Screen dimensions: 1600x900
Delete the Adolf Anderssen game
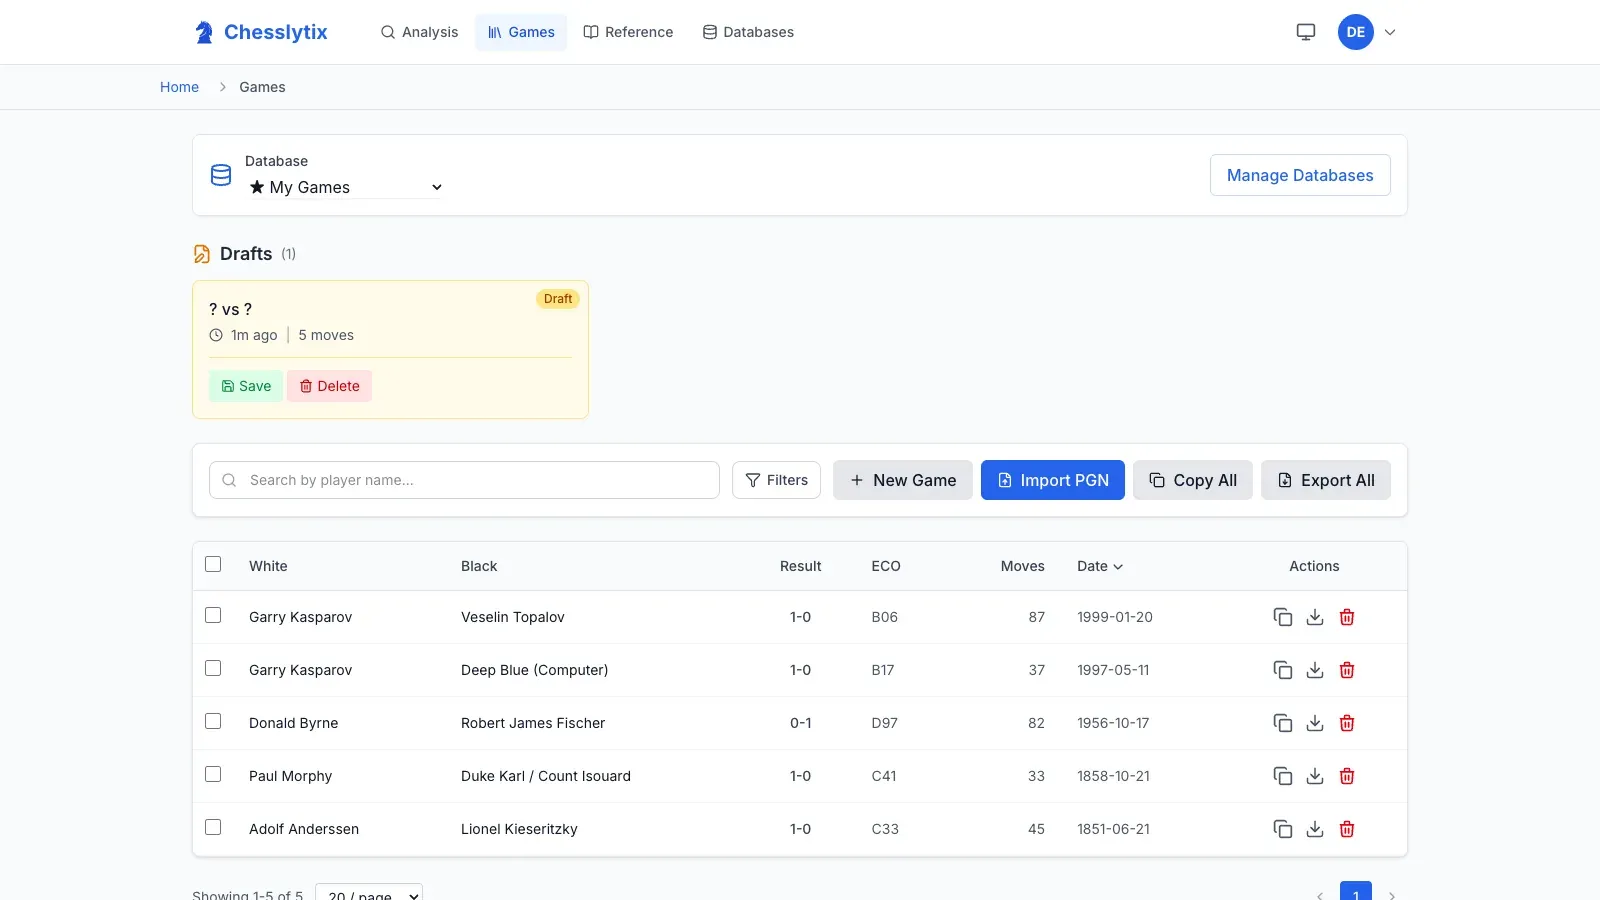[1347, 829]
